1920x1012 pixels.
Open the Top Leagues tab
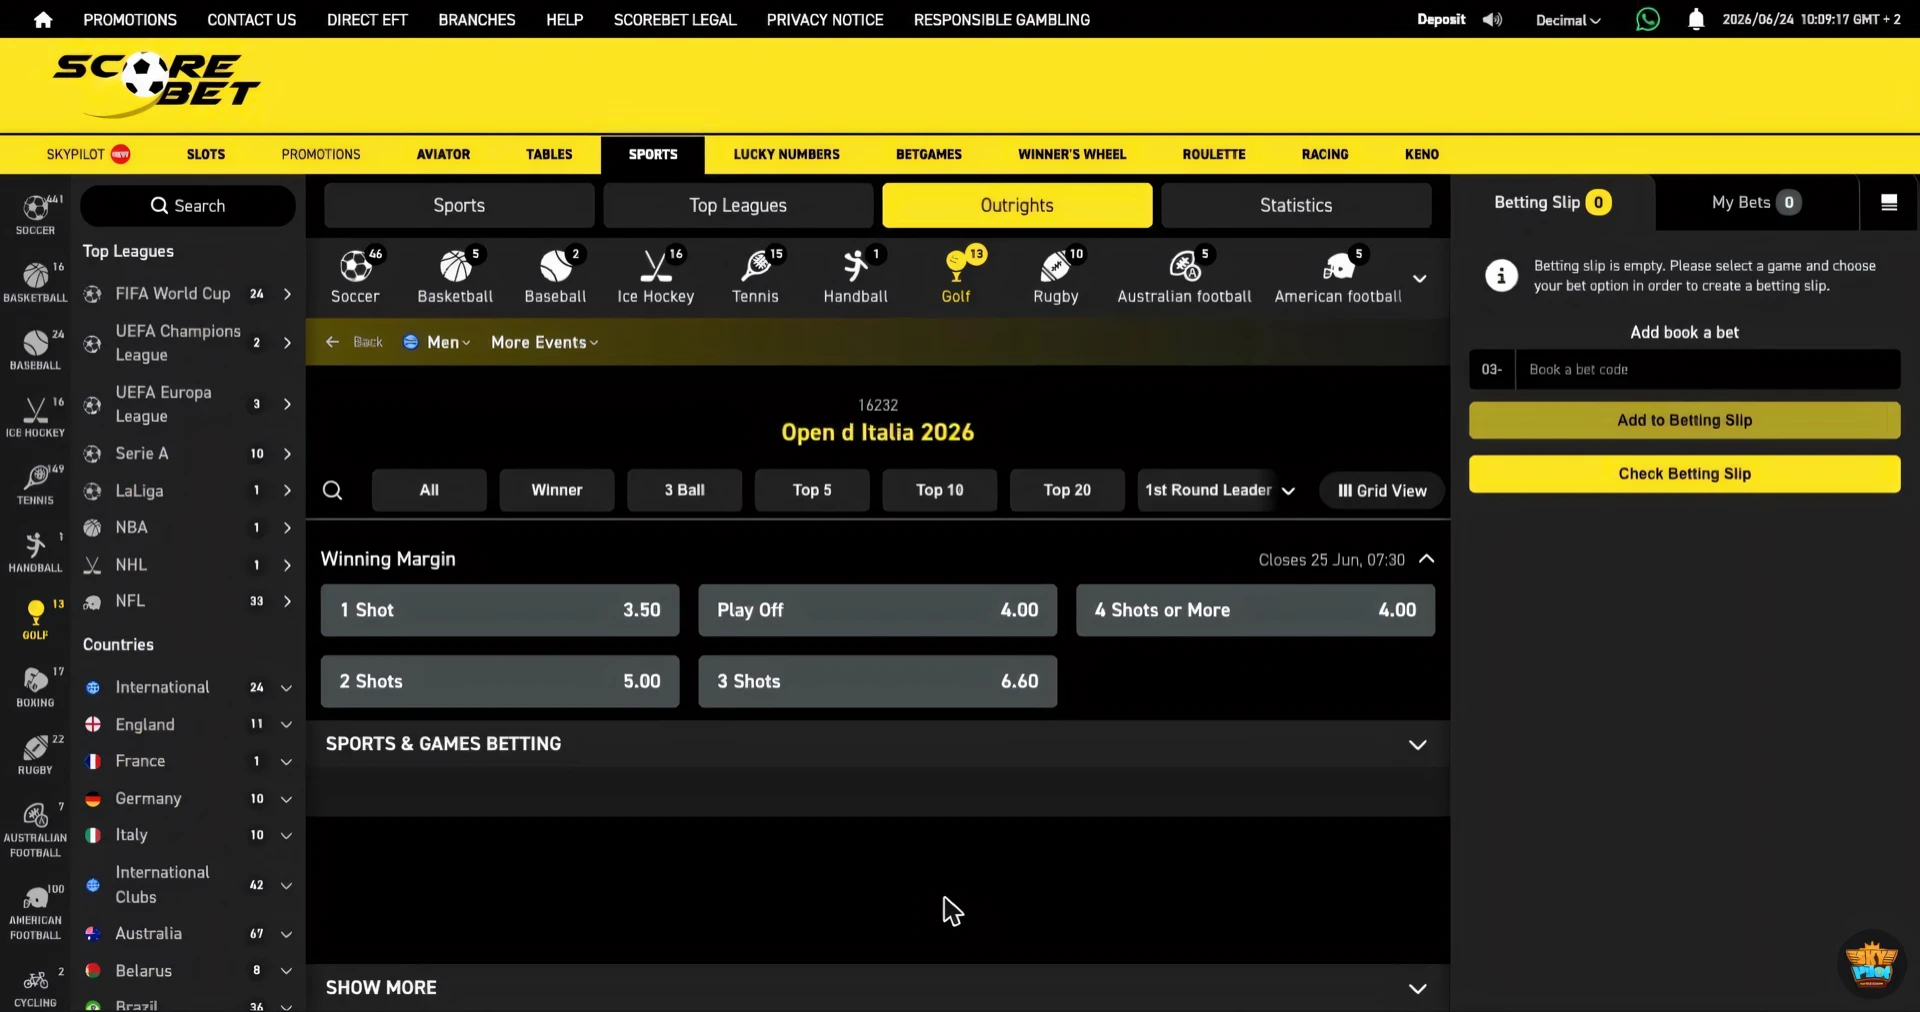[x=738, y=205]
